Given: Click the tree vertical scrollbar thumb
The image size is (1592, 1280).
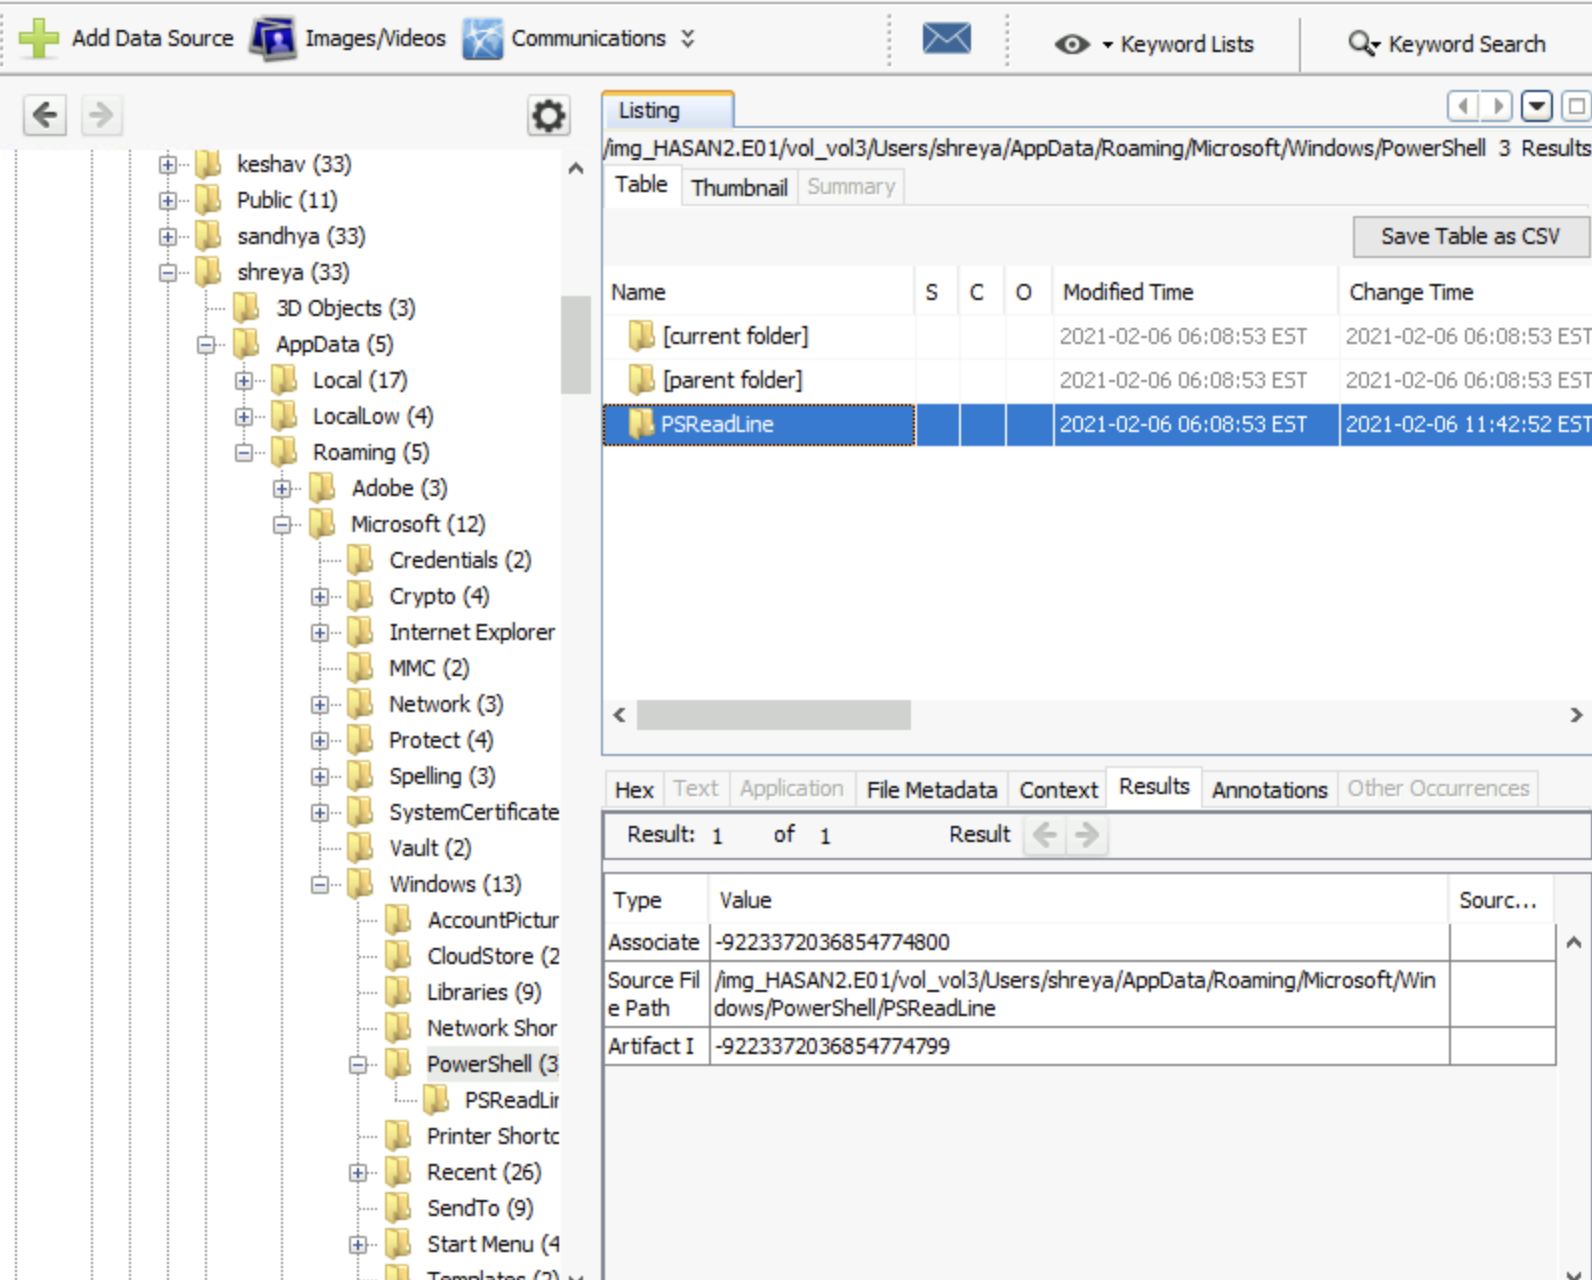Looking at the screenshot, I should [575, 345].
